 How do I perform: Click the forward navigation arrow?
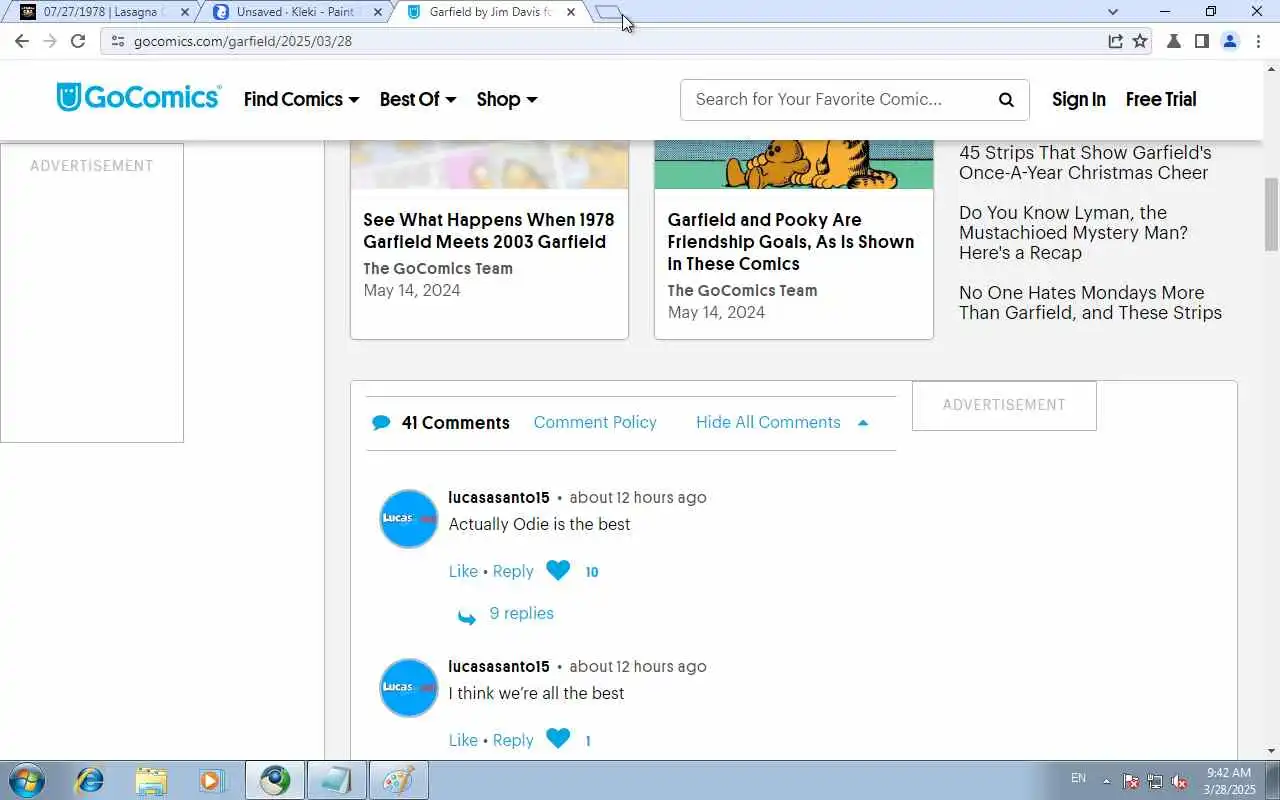[x=50, y=41]
